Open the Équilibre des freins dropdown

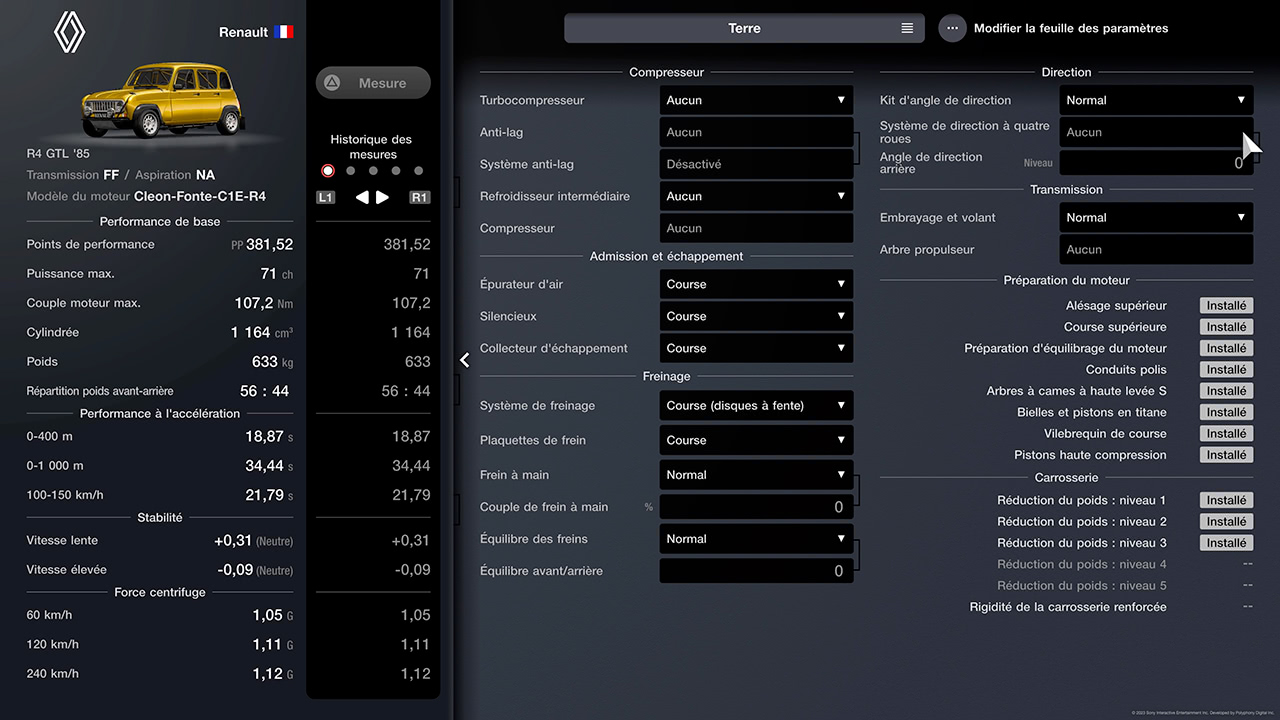click(x=756, y=539)
